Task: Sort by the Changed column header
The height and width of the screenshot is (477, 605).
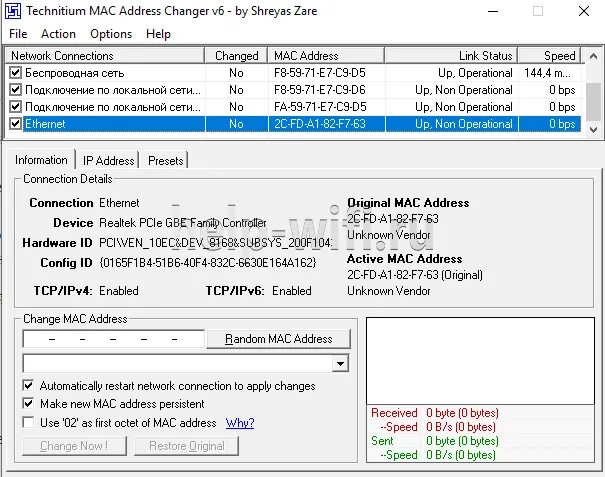Action: coord(237,56)
